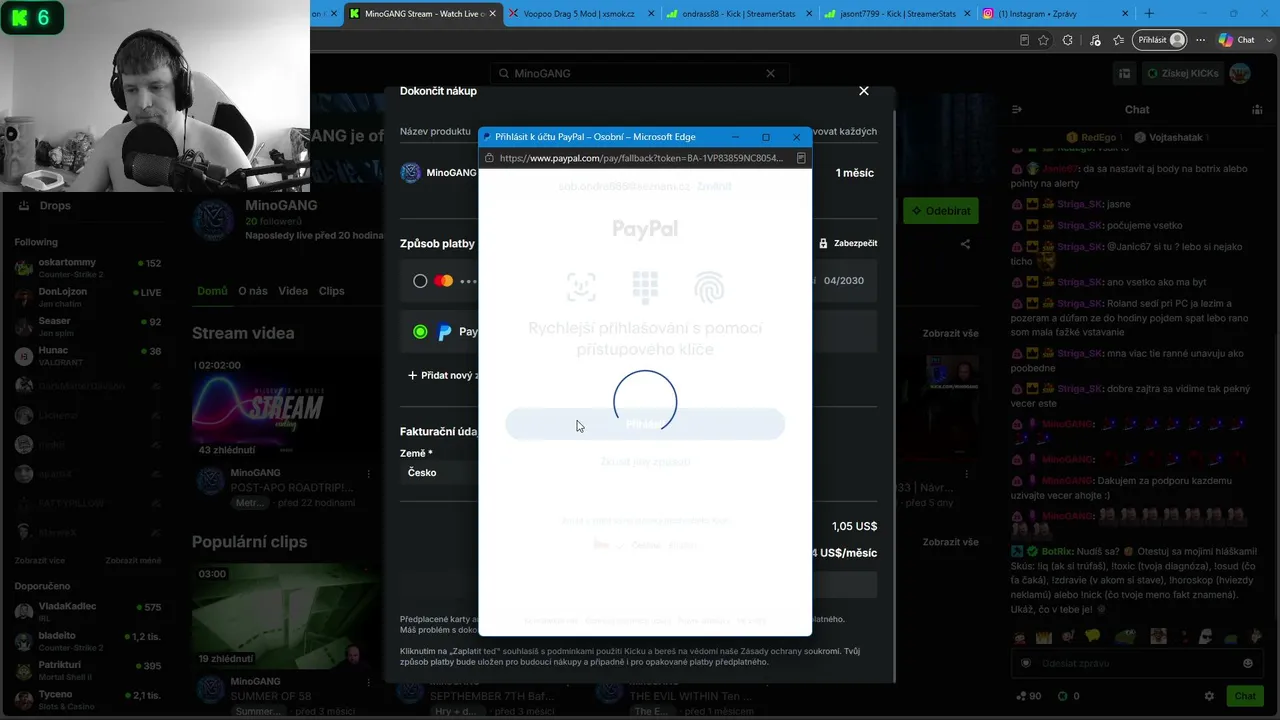Open Hunac channel in Following list

click(x=88, y=356)
